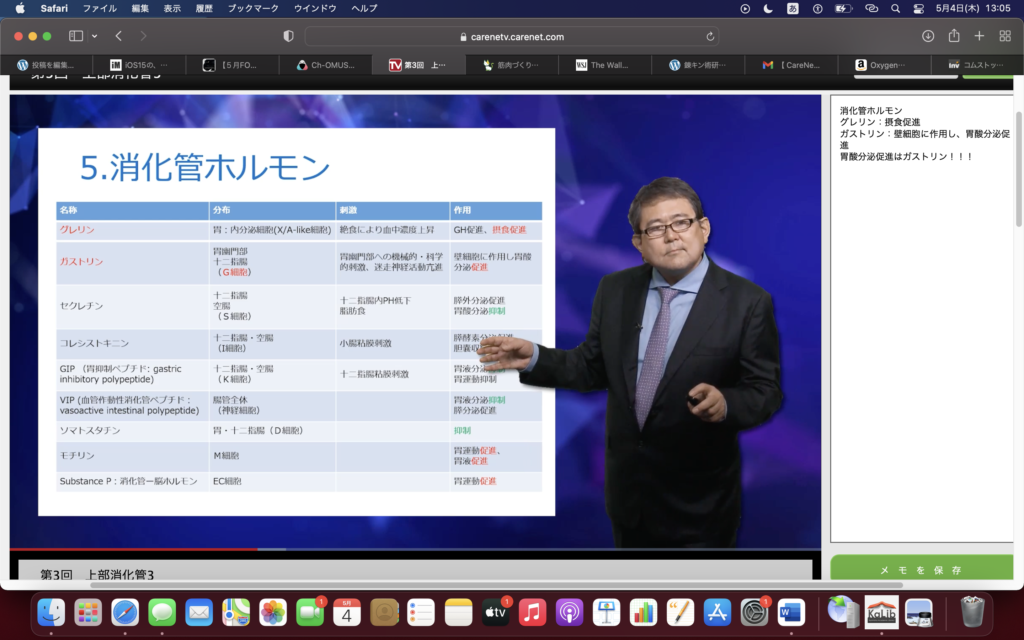1024x640 pixels.
Task: Click the privacy shield icon
Action: coord(289,36)
